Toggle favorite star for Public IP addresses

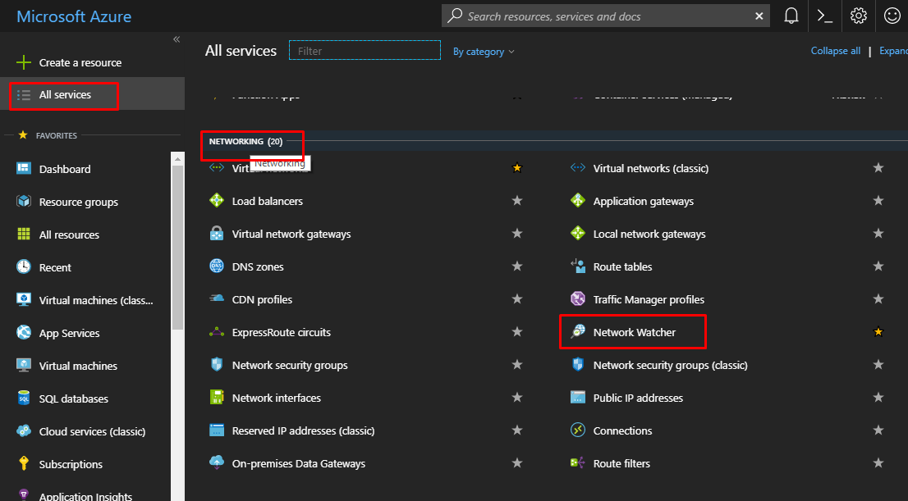pyautogui.click(x=878, y=398)
